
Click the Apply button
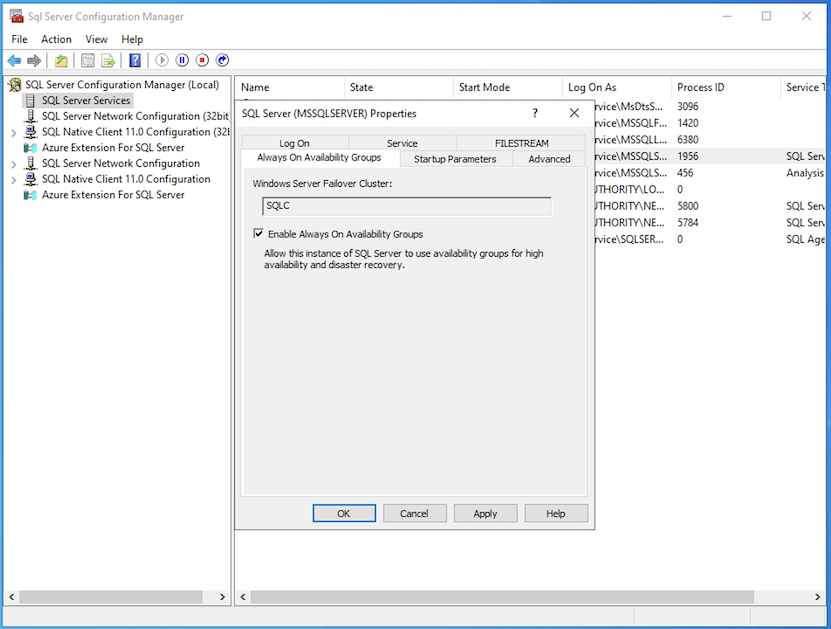point(485,513)
